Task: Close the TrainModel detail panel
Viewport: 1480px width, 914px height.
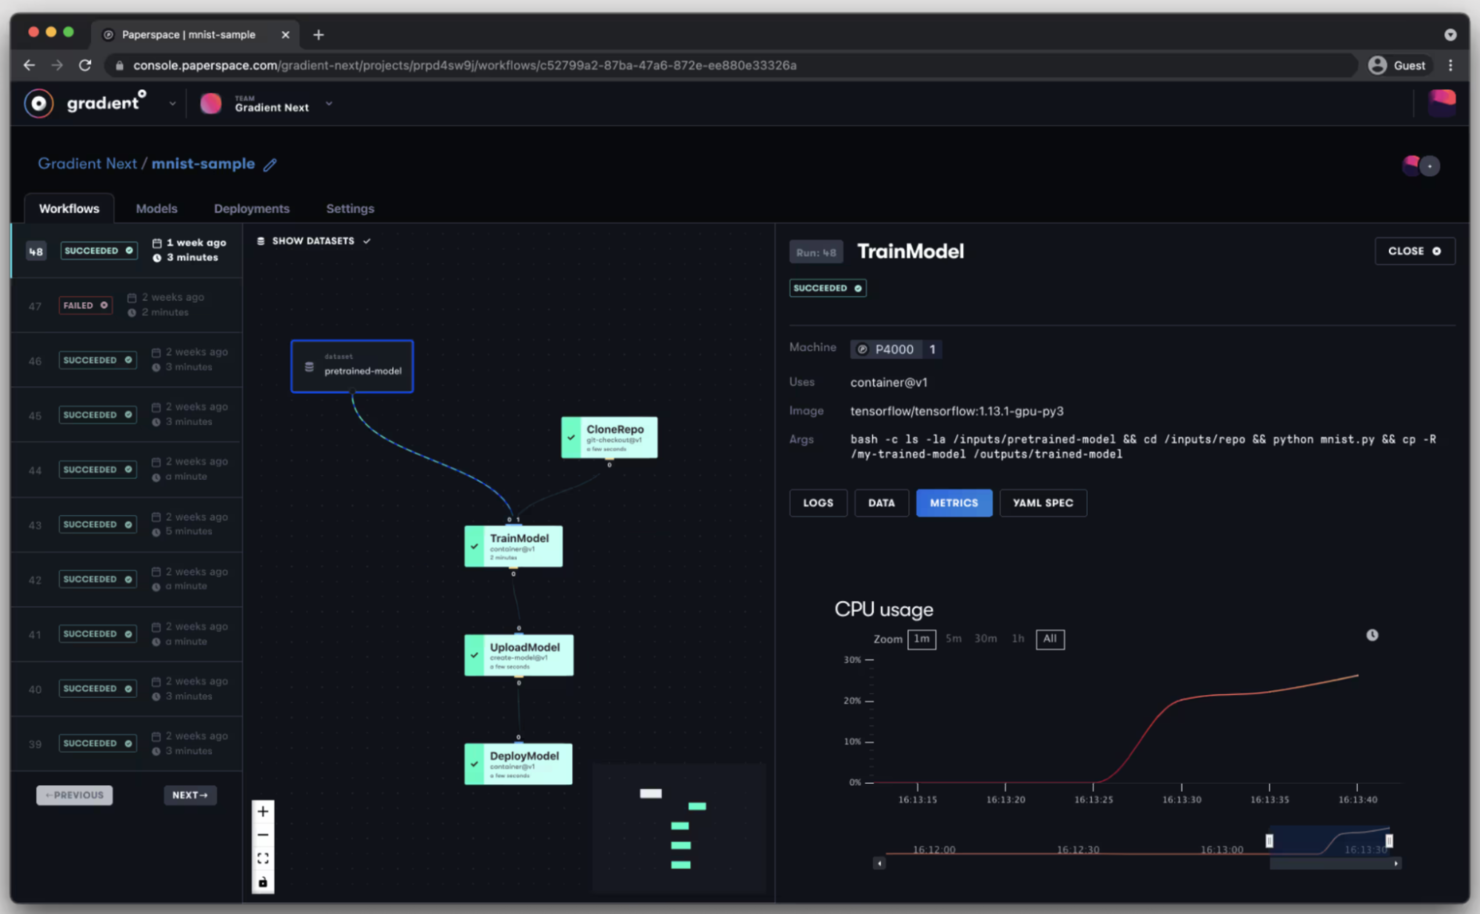Action: [x=1414, y=251]
